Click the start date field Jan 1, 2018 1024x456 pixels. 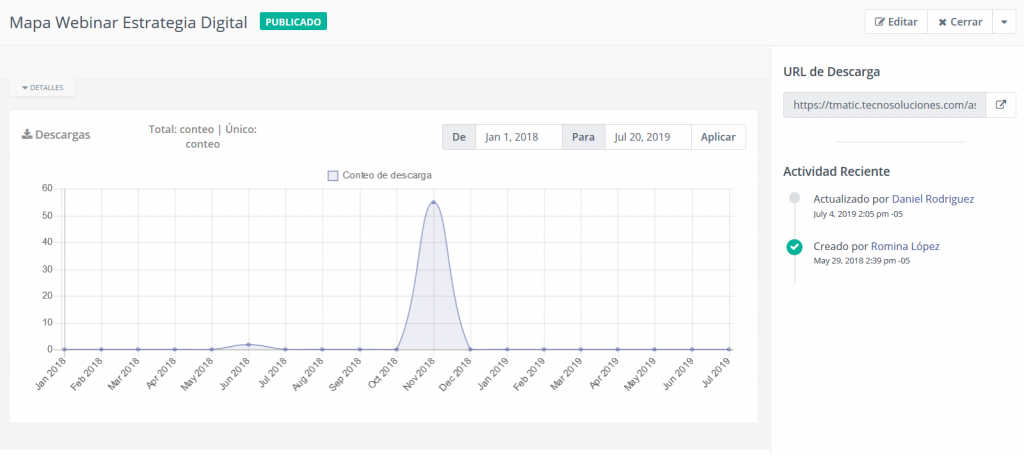pyautogui.click(x=518, y=137)
